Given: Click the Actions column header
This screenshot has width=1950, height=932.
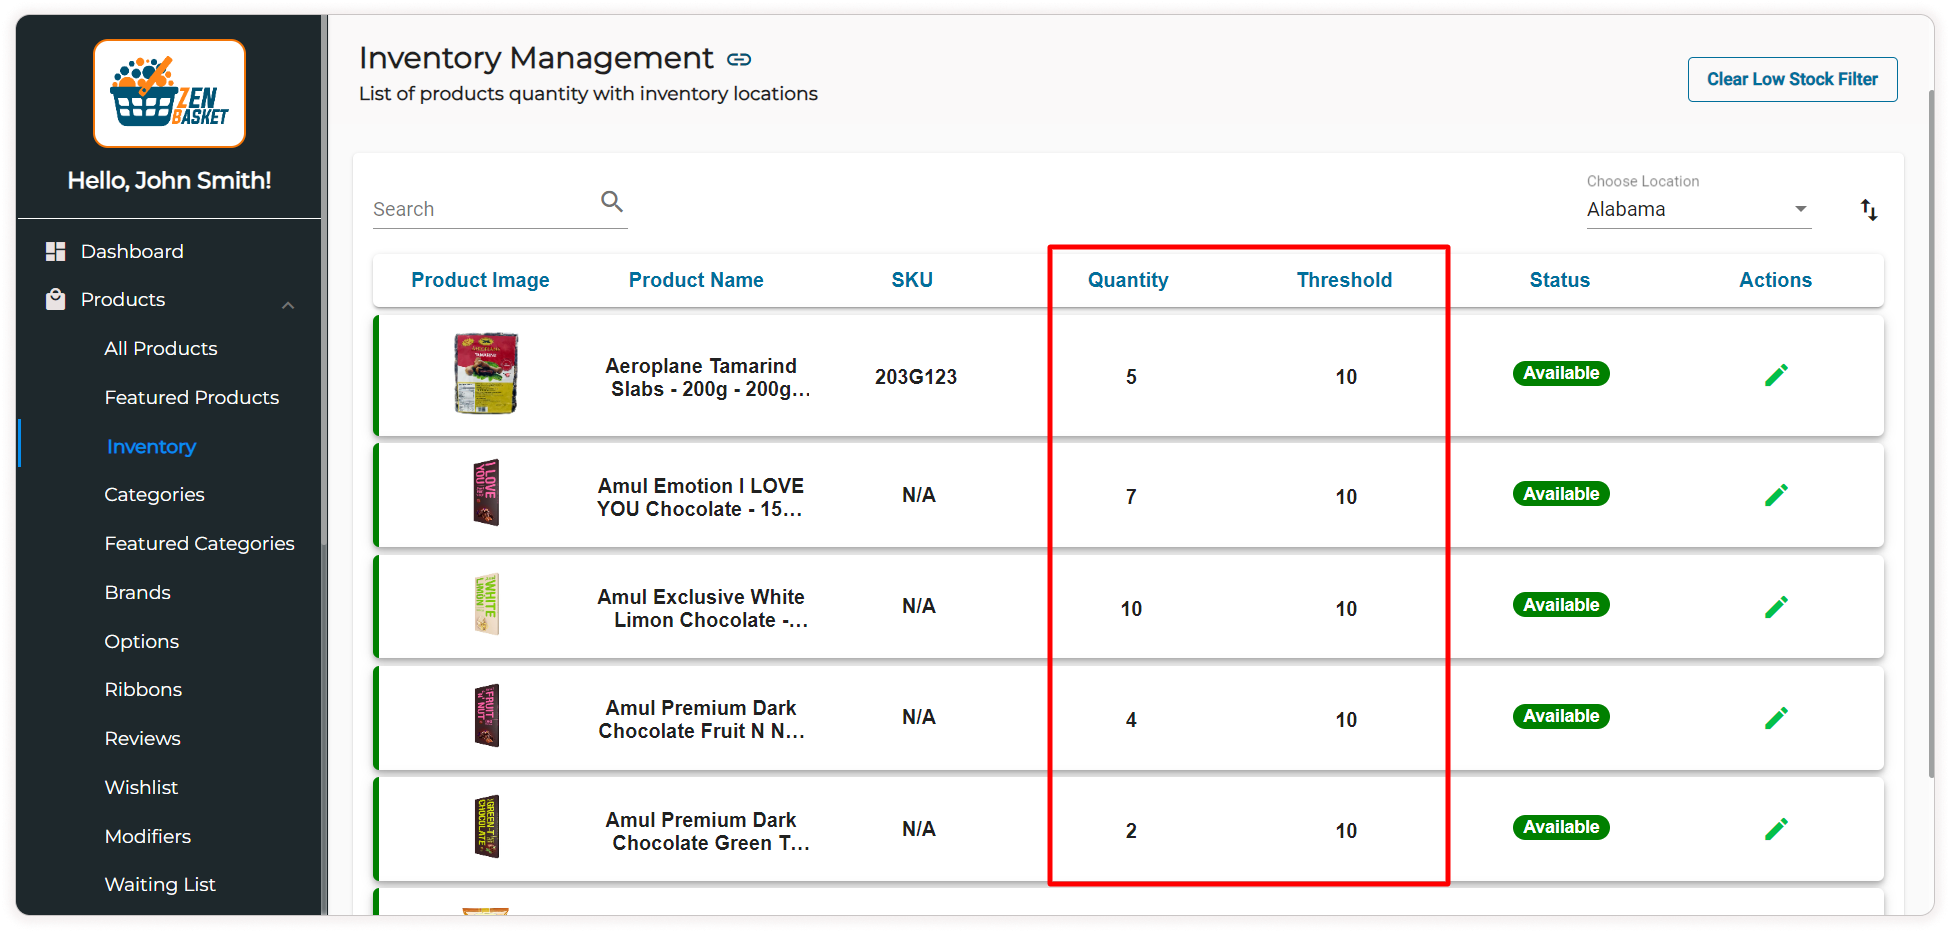Looking at the screenshot, I should pyautogui.click(x=1775, y=280).
